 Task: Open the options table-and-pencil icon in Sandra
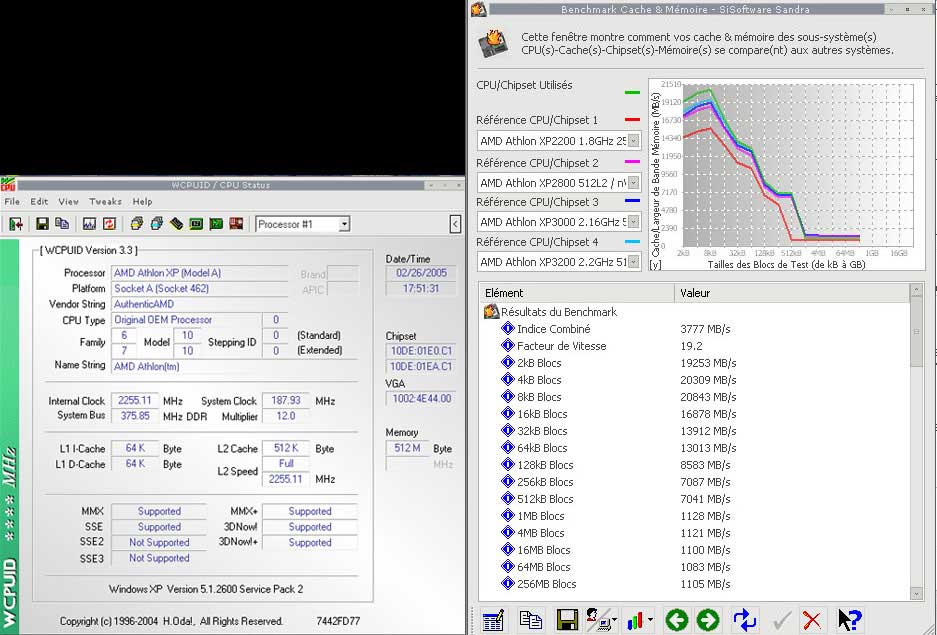click(493, 620)
